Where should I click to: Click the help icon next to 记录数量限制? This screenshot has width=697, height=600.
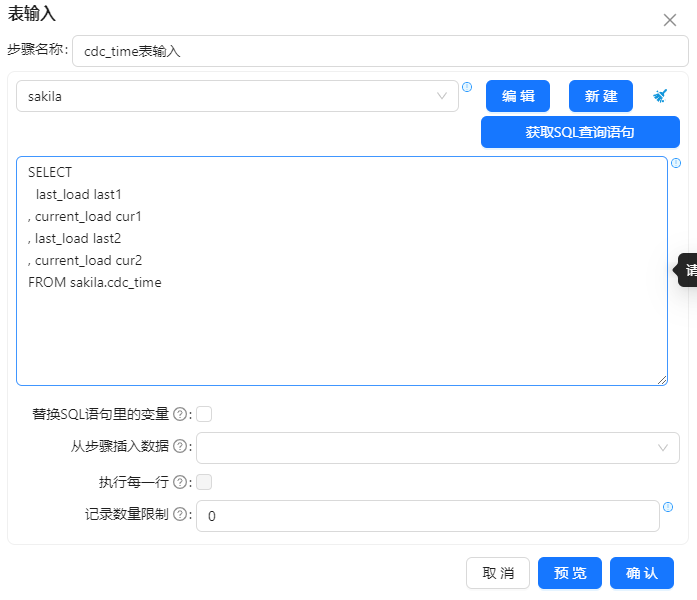pyautogui.click(x=180, y=515)
